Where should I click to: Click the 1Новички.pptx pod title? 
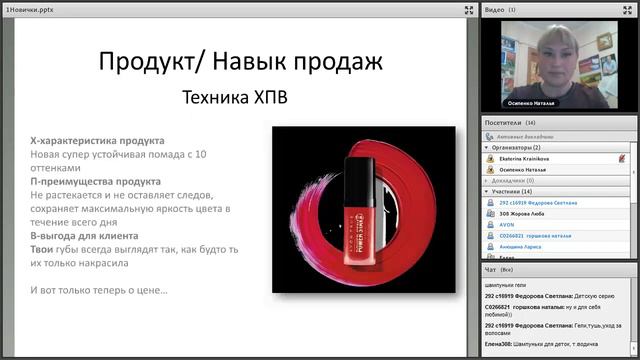[29, 9]
